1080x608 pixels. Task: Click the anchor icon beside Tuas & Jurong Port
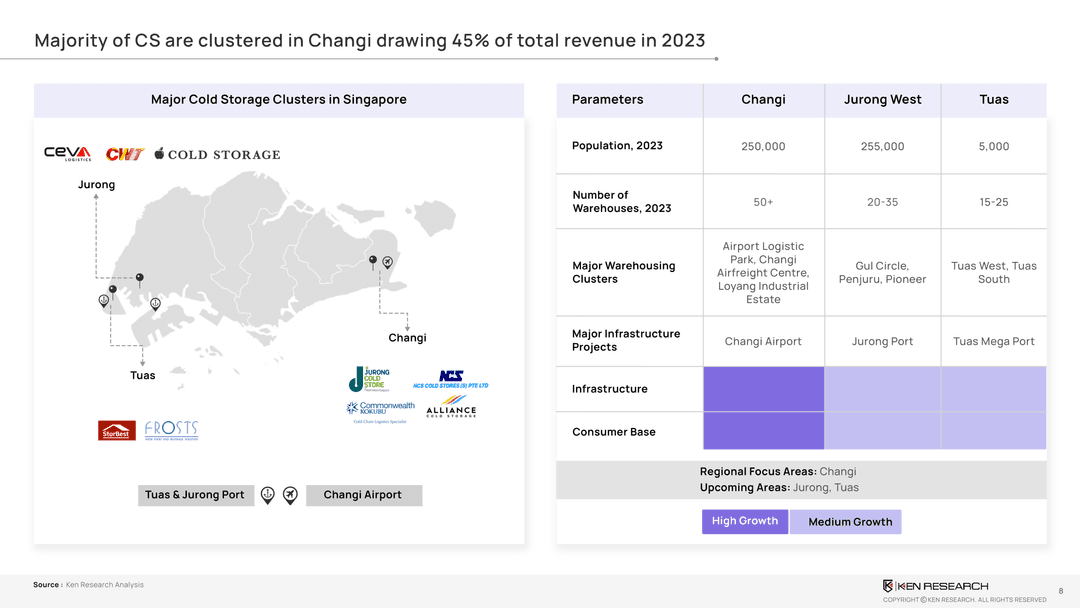pos(267,495)
